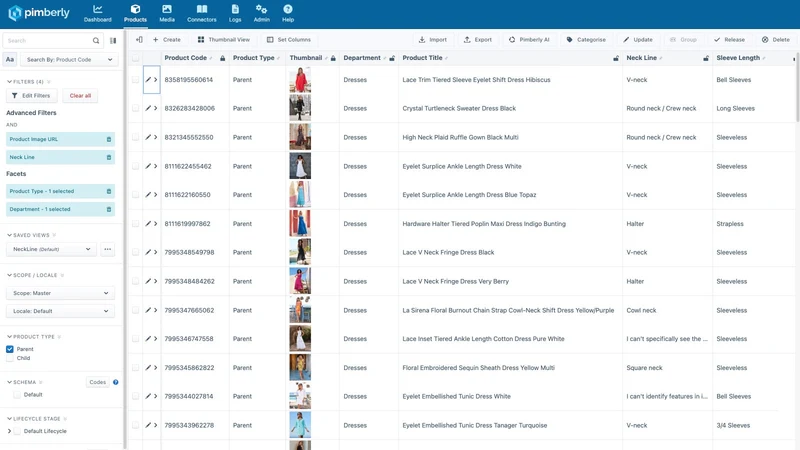Open the Locale: Default dropdown

[60, 311]
